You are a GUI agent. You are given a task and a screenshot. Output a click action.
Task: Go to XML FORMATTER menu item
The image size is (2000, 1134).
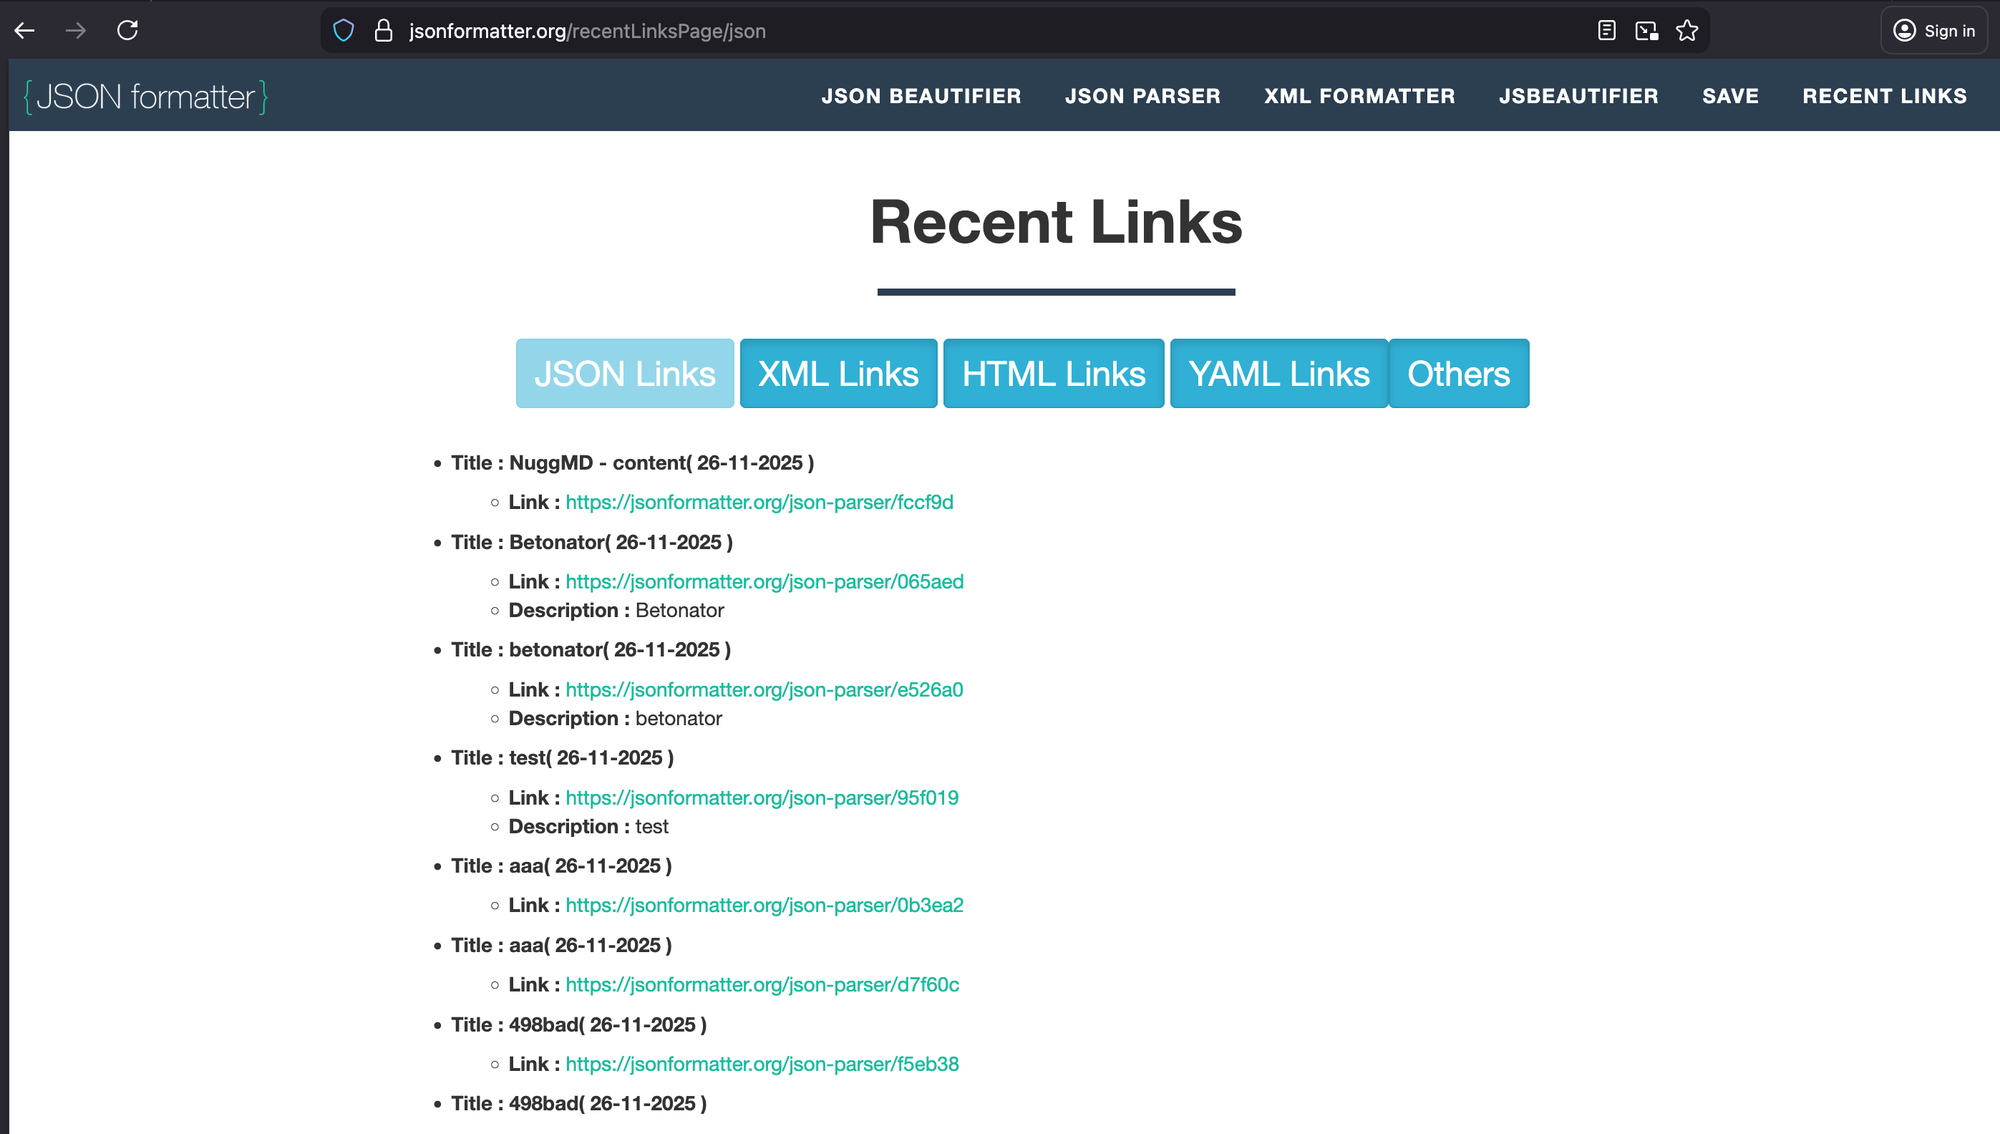[x=1359, y=97]
